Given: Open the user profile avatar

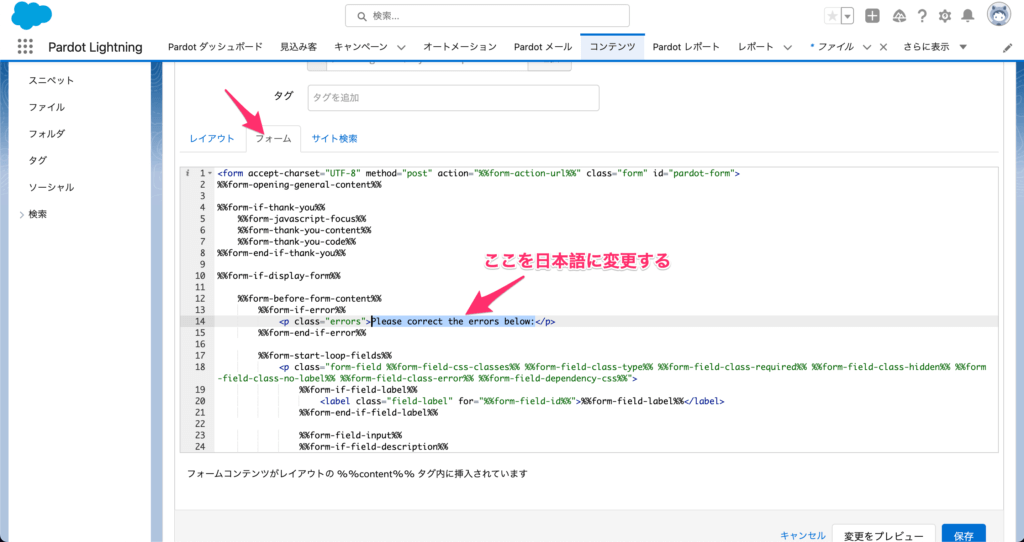Looking at the screenshot, I should pyautogui.click(x=999, y=14).
